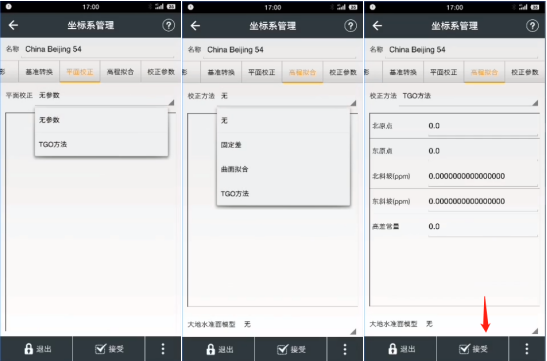
Task: Open three-dot overflow menu on the right phone screen
Action: [527, 348]
